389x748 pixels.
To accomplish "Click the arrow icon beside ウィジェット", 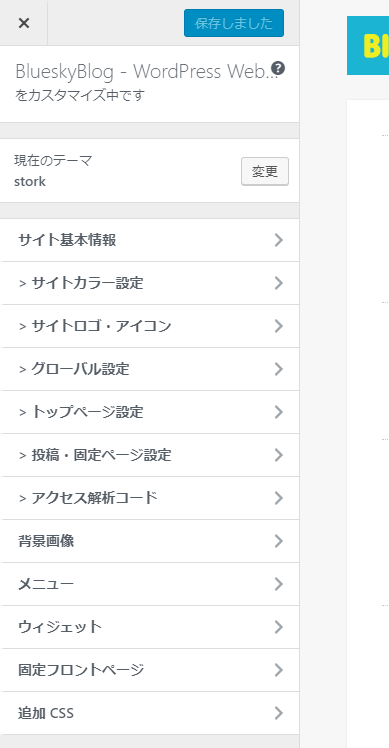I will [279, 627].
